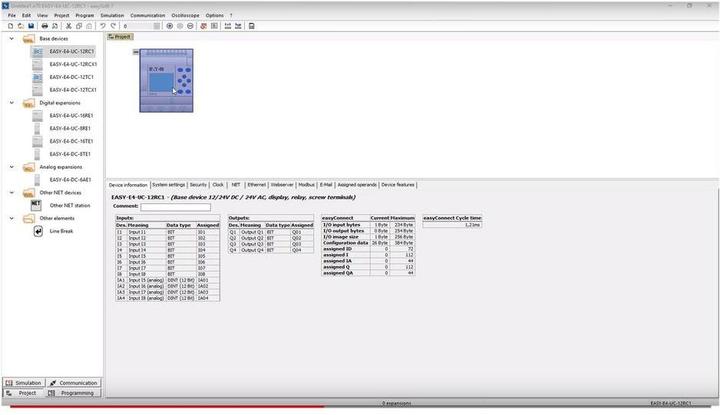Click the last toolbar icon on the right
720x415 pixels.
[252, 26]
